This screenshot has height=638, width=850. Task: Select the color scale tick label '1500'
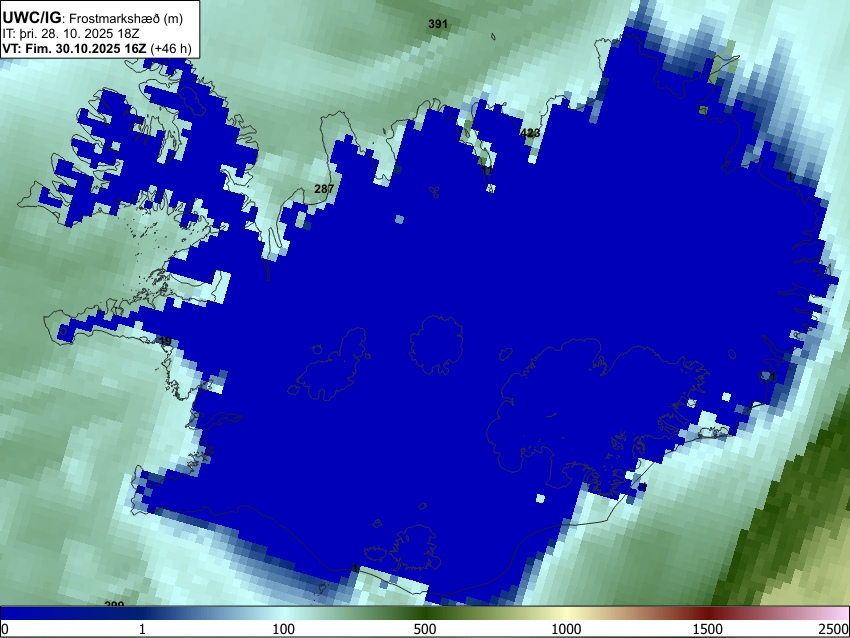coord(708,629)
